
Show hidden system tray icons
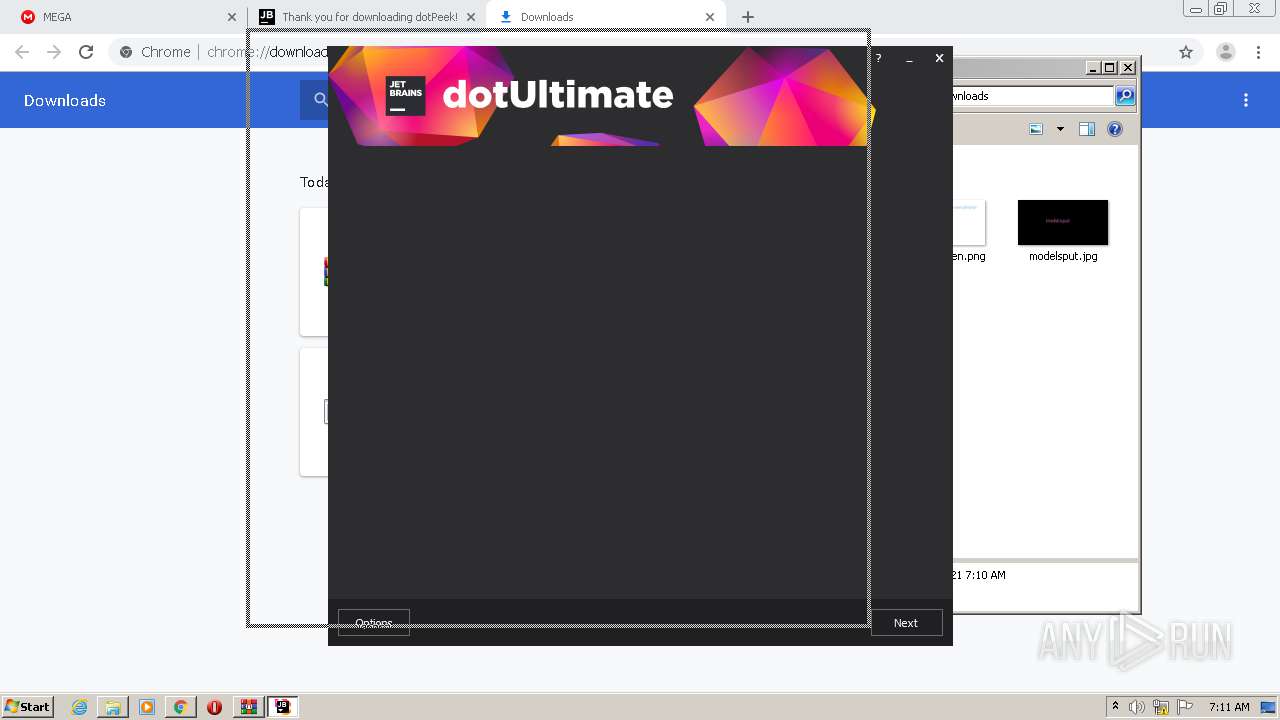[1115, 707]
